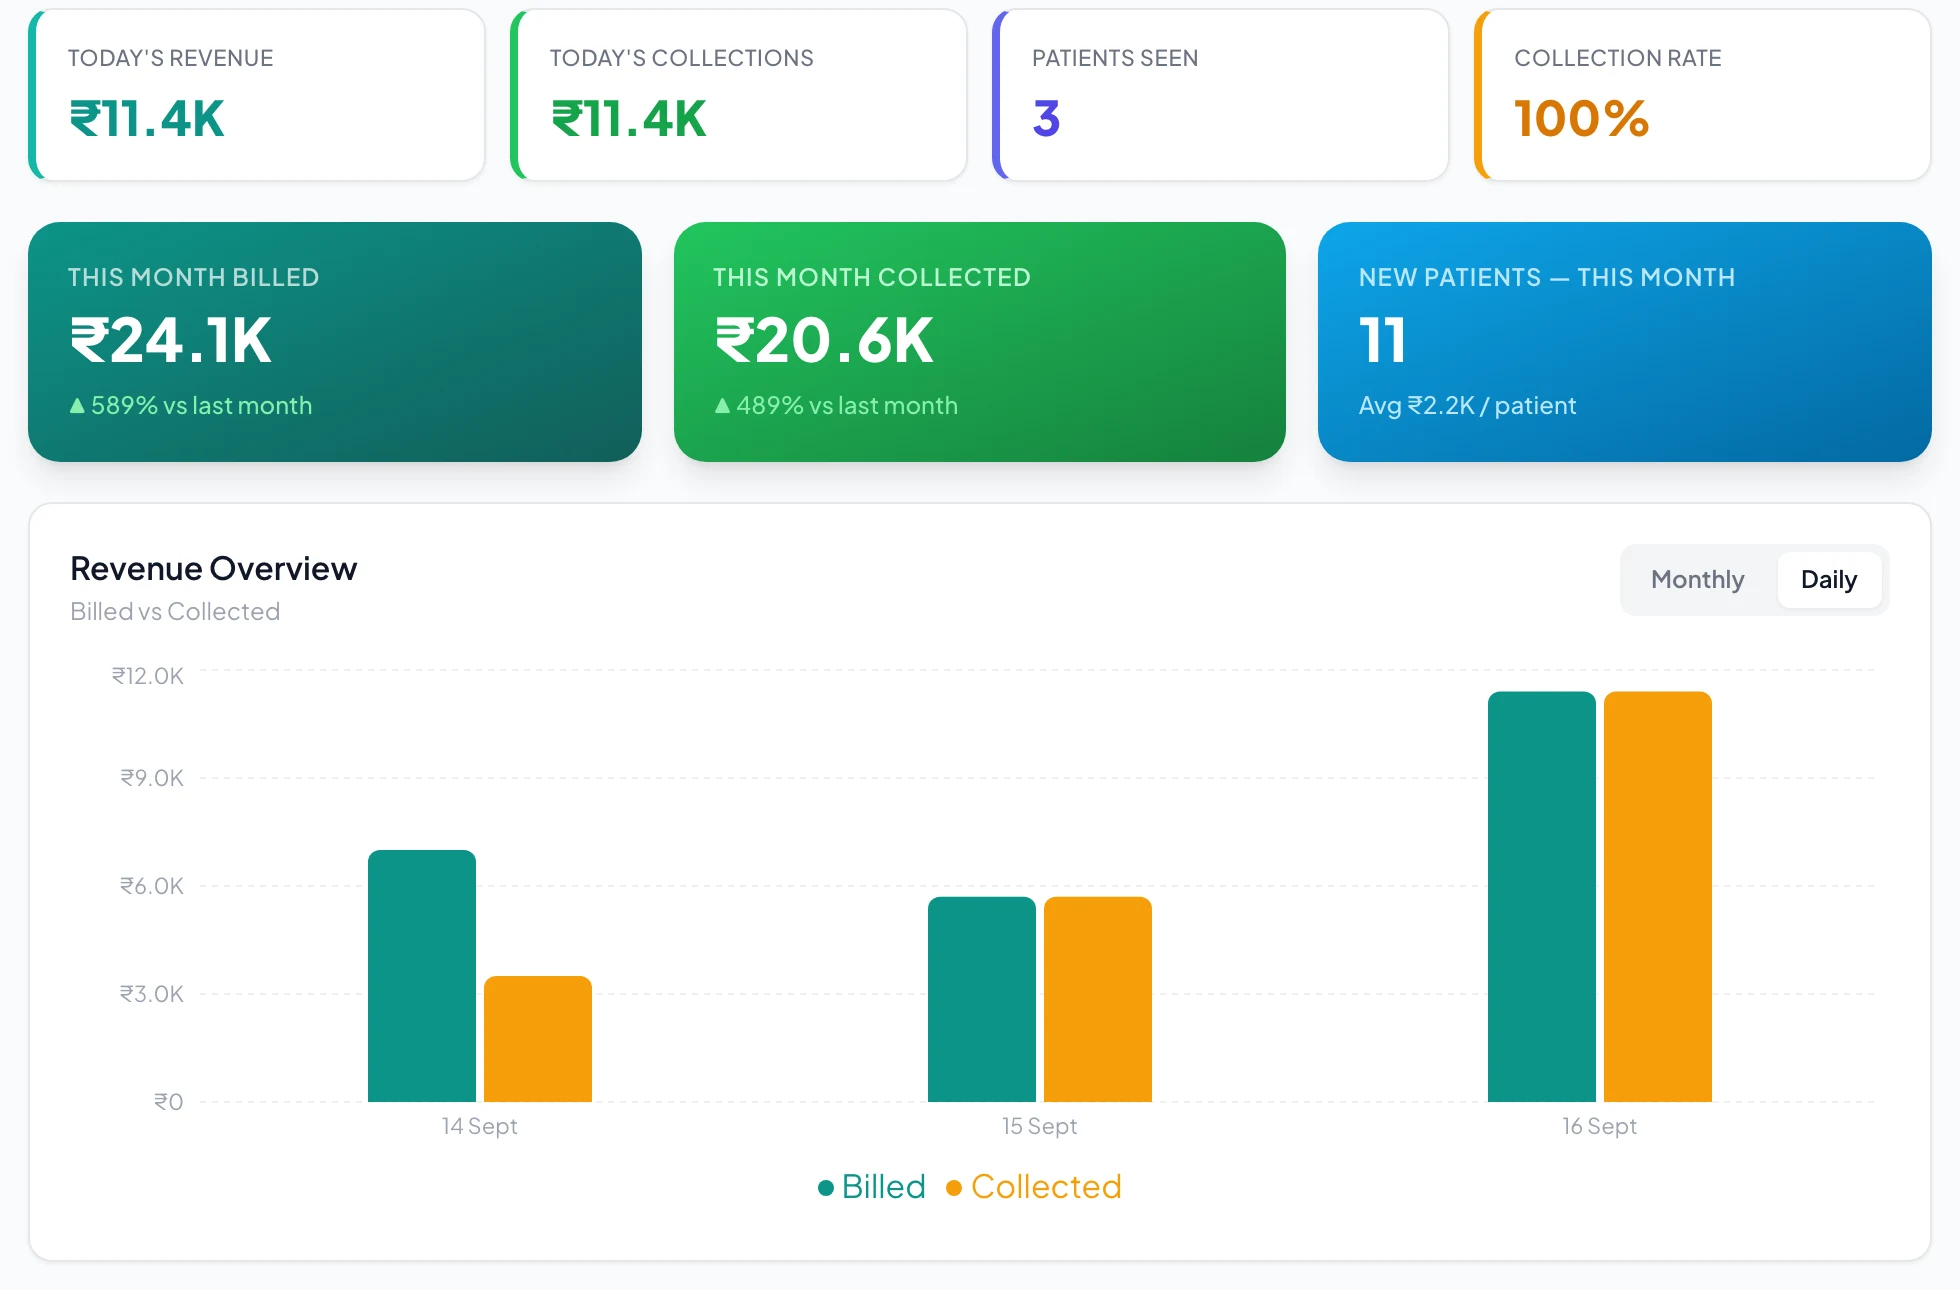Open the Today's Revenue card
1960x1290 pixels.
click(257, 95)
